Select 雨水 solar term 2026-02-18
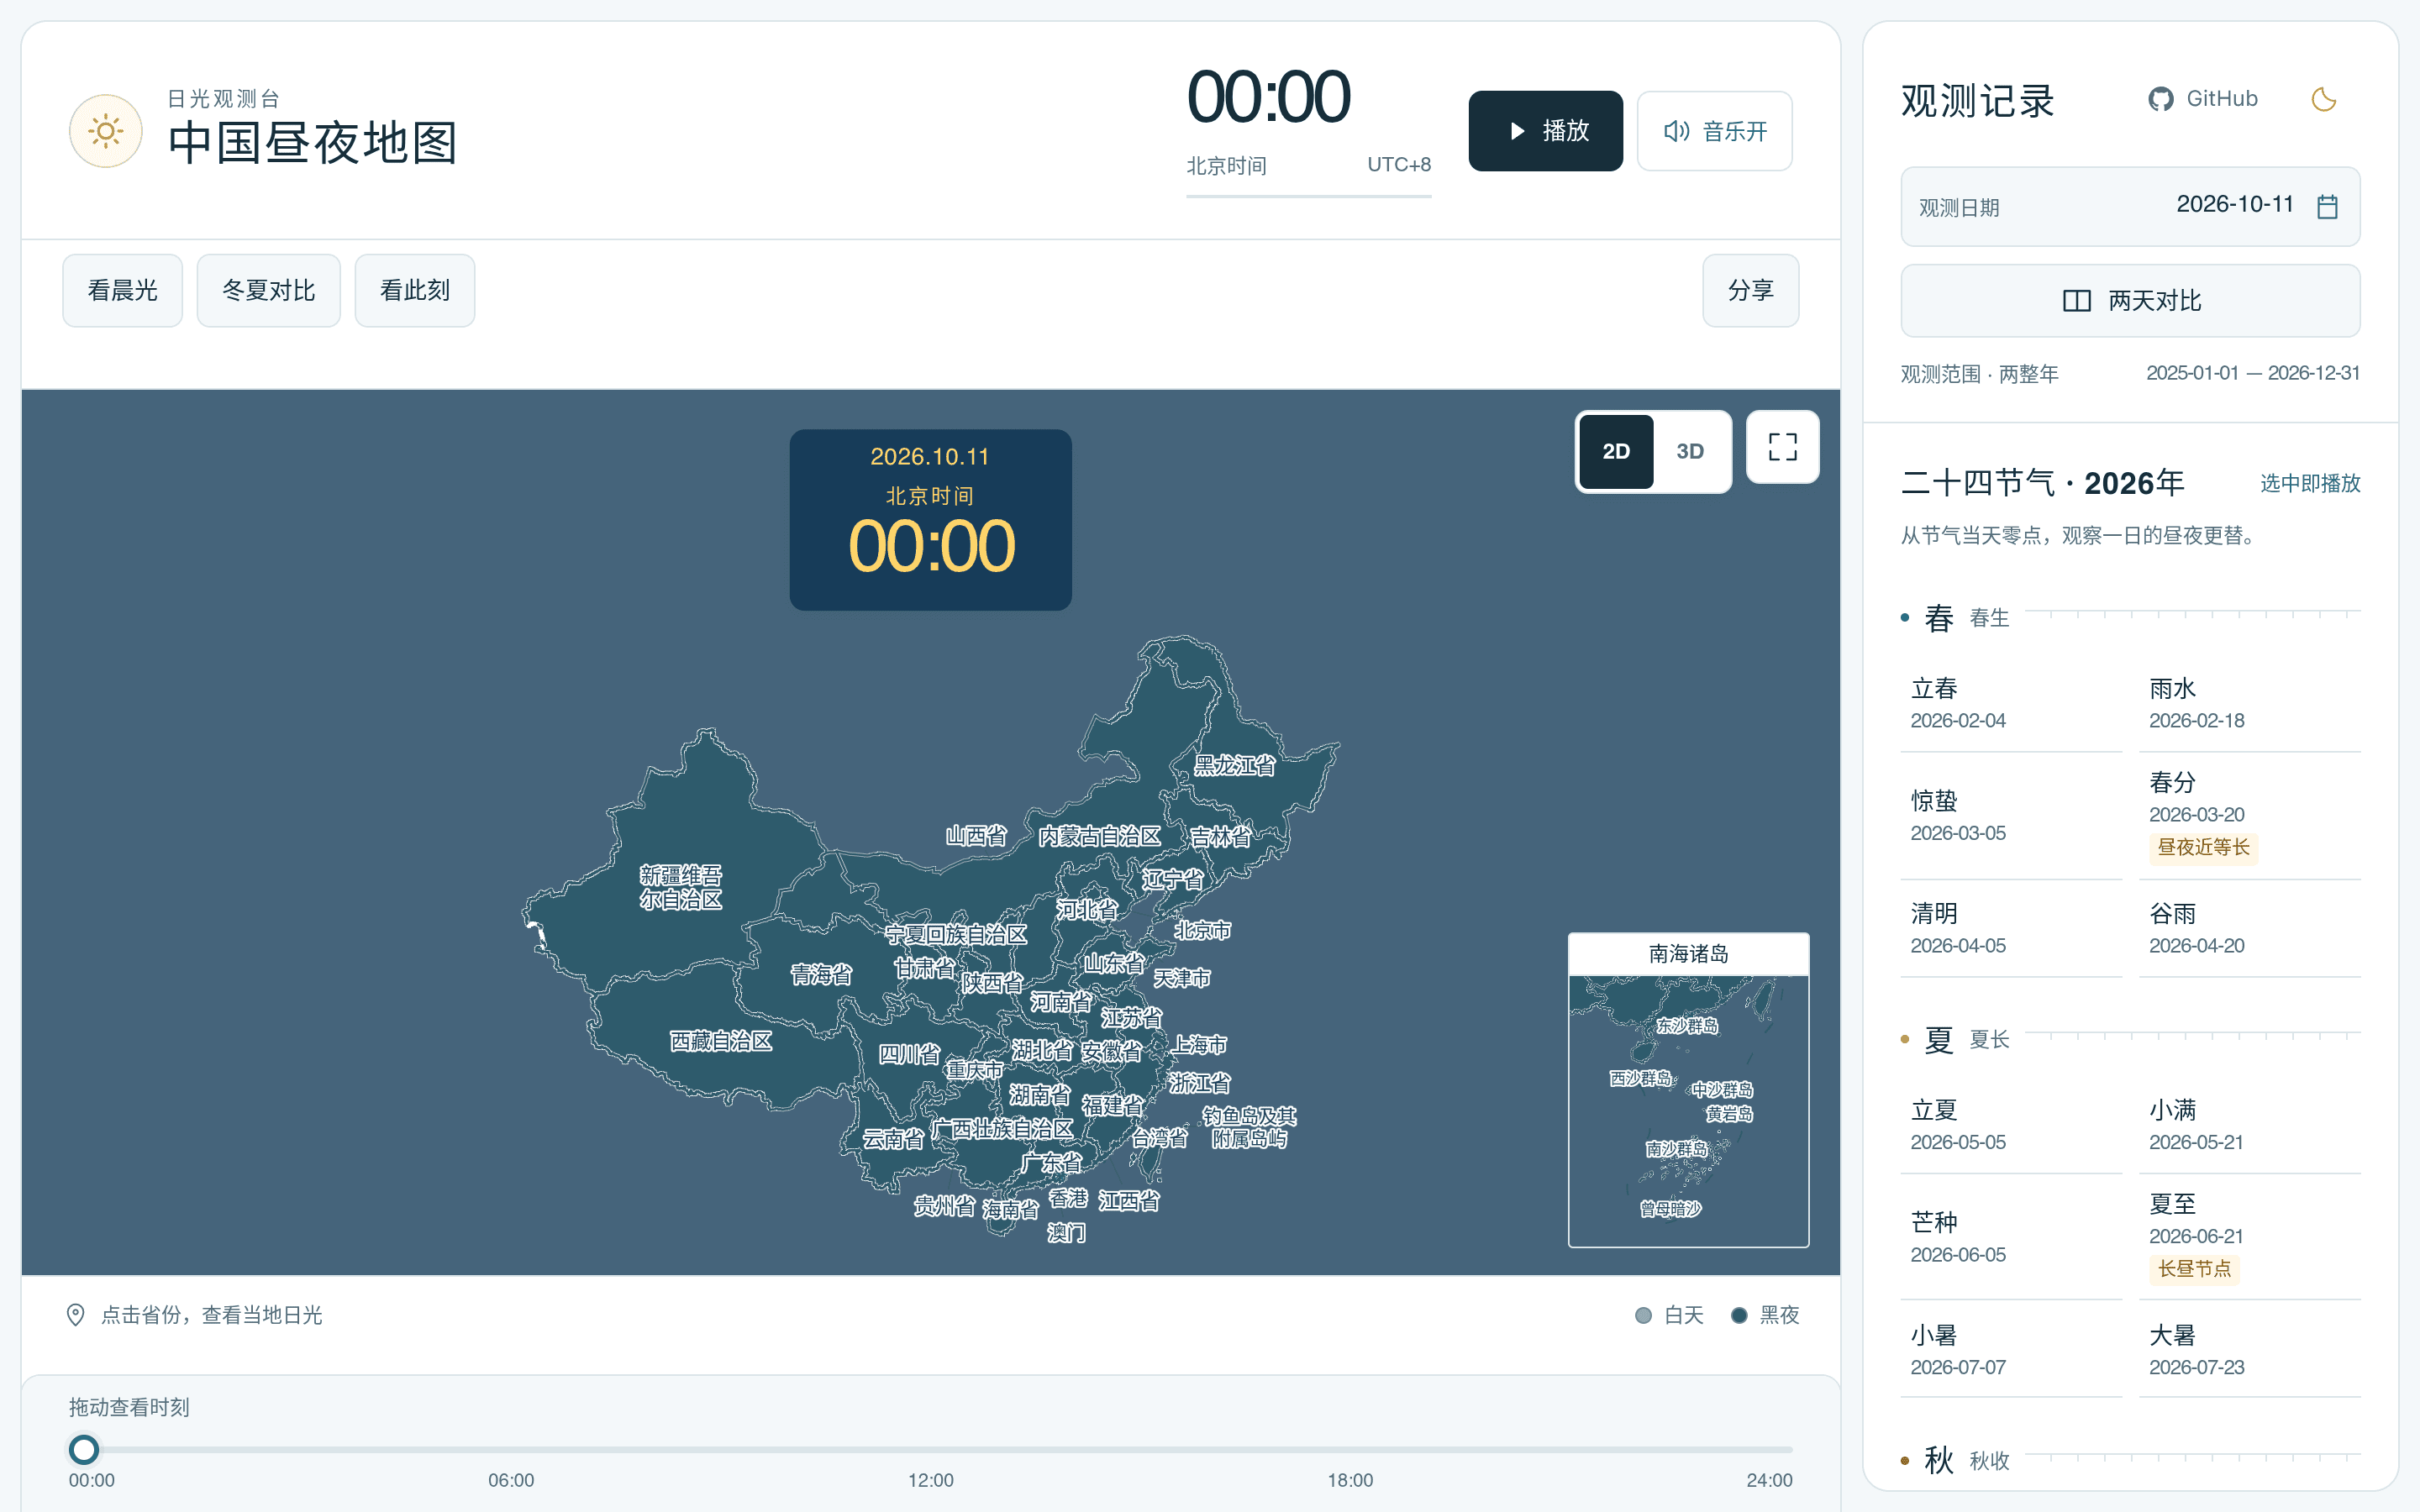 click(x=2250, y=704)
